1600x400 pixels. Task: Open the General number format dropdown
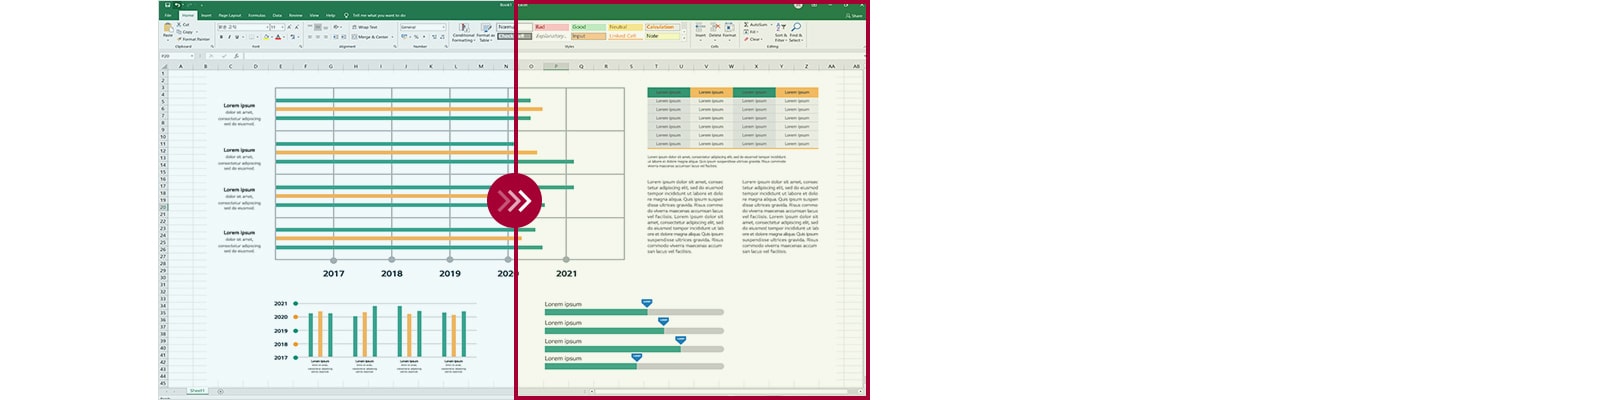click(x=444, y=27)
